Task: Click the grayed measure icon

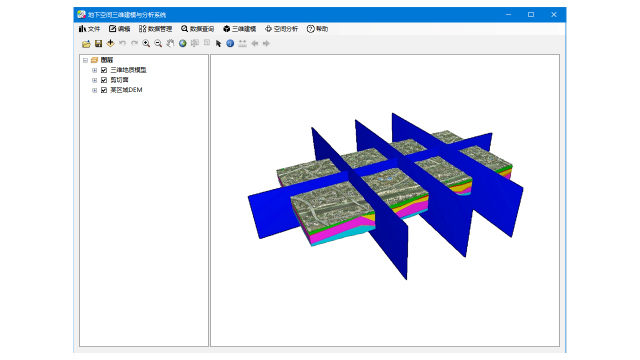Action: 242,43
